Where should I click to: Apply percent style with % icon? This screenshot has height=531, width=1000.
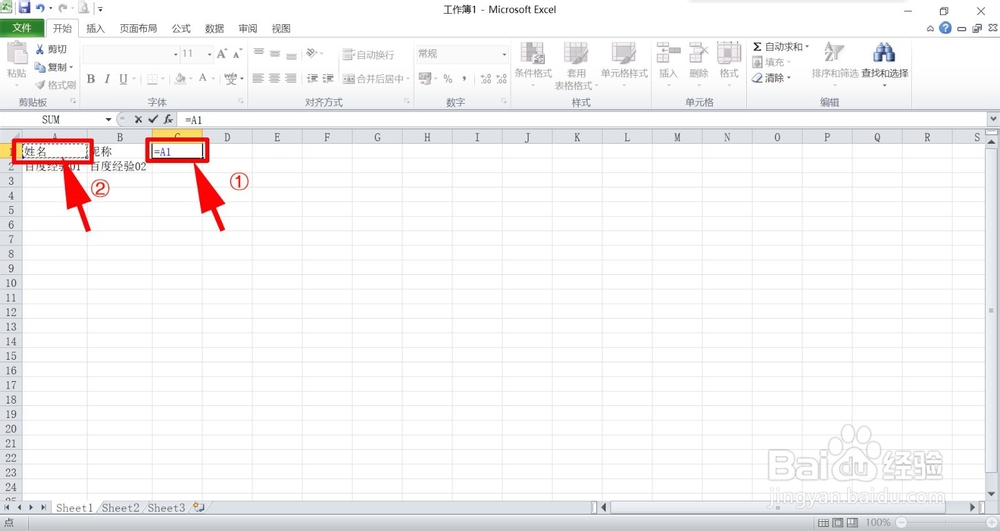(x=448, y=79)
